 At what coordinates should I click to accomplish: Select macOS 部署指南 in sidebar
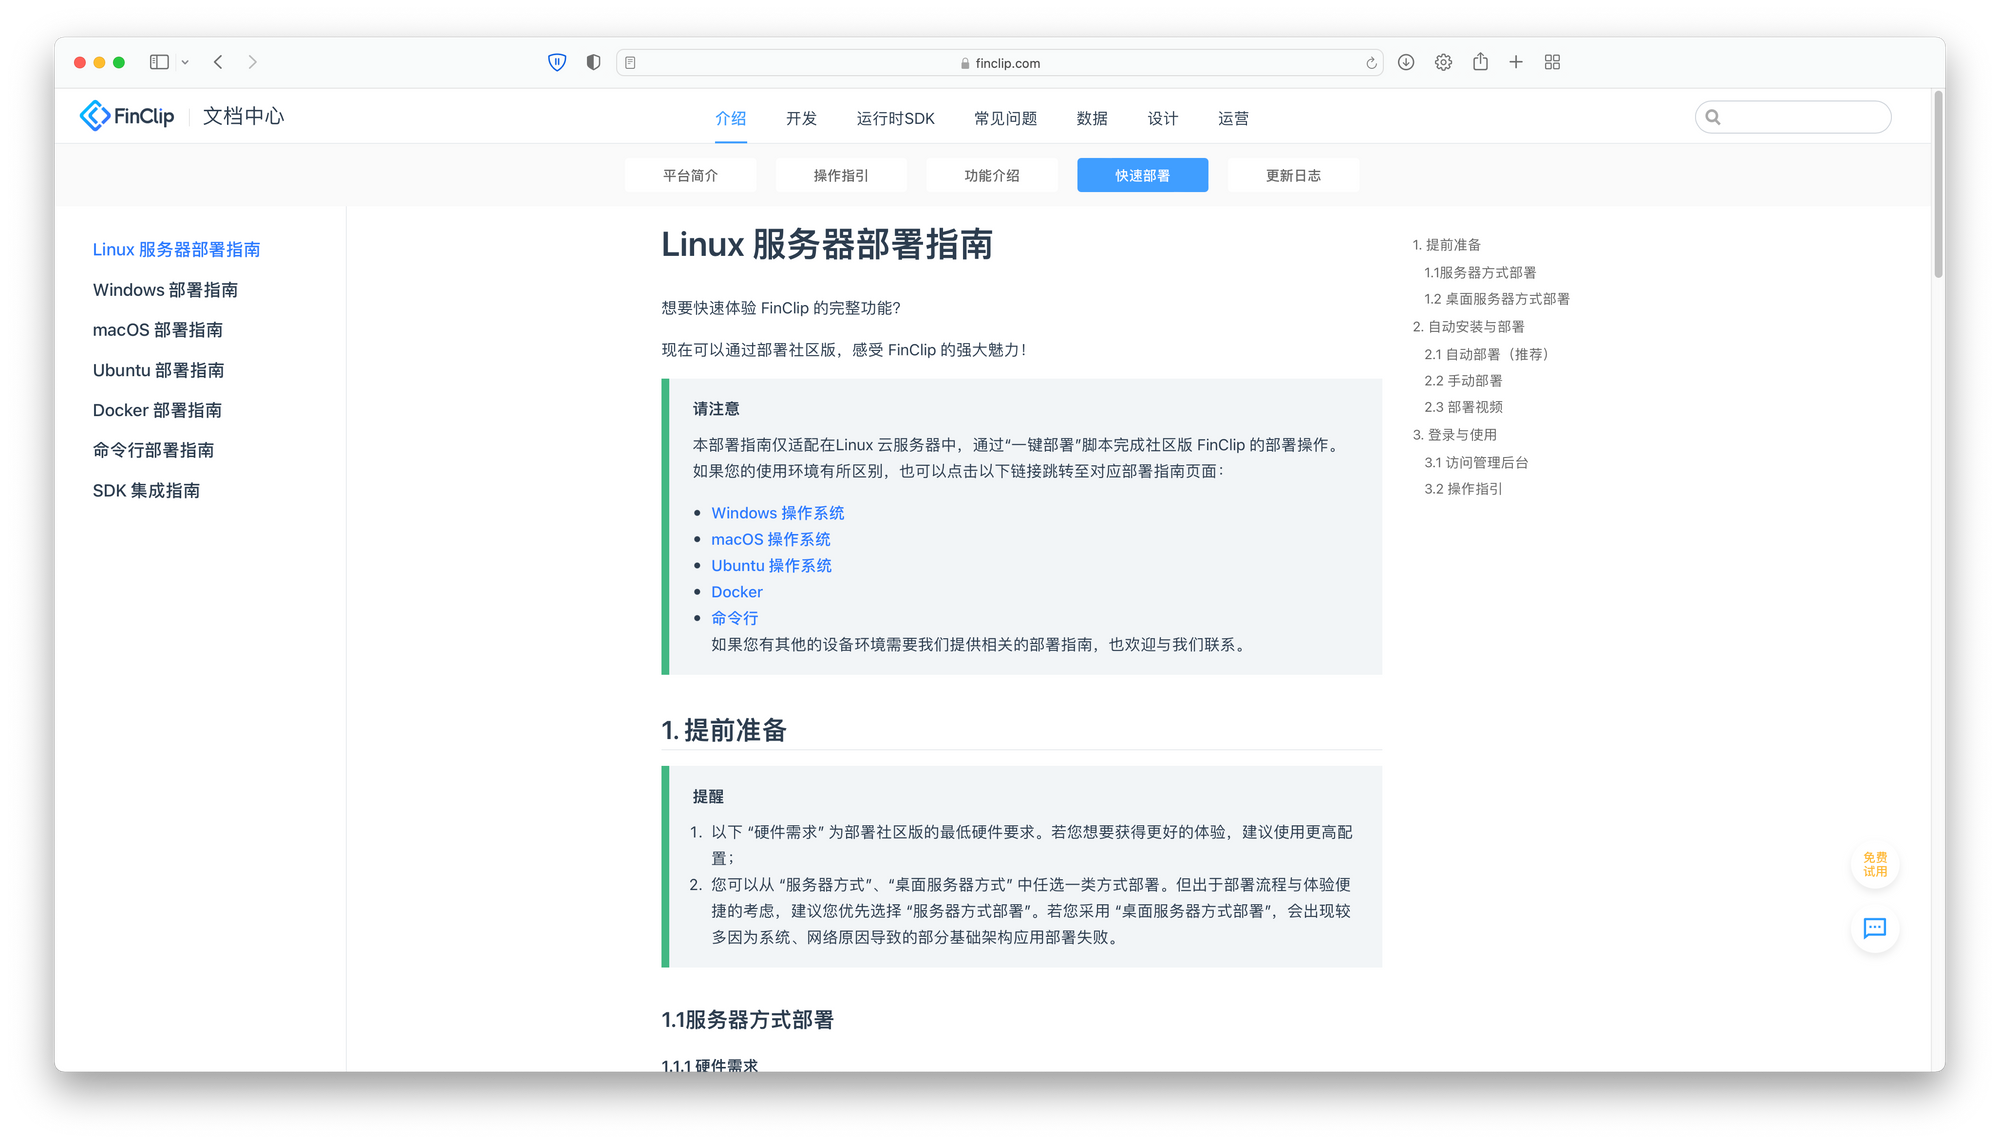point(157,329)
